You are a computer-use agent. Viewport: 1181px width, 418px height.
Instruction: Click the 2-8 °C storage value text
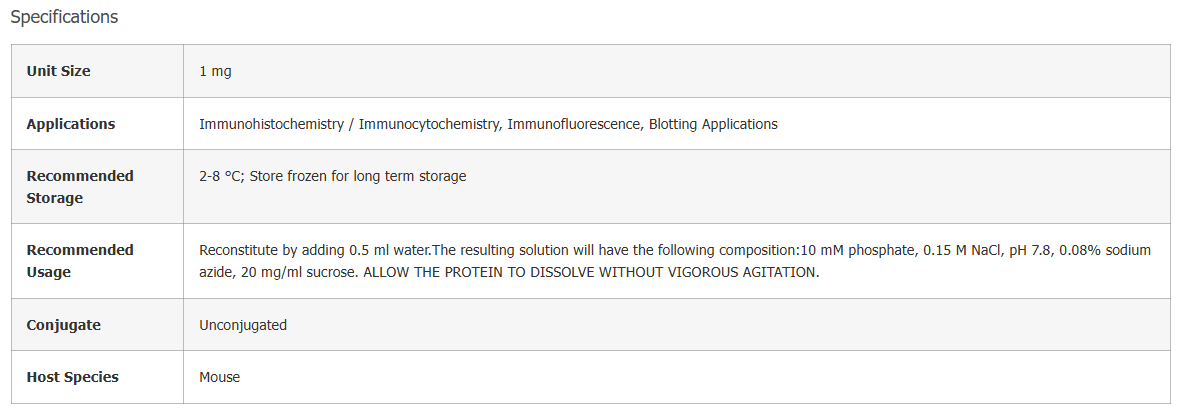(x=221, y=176)
